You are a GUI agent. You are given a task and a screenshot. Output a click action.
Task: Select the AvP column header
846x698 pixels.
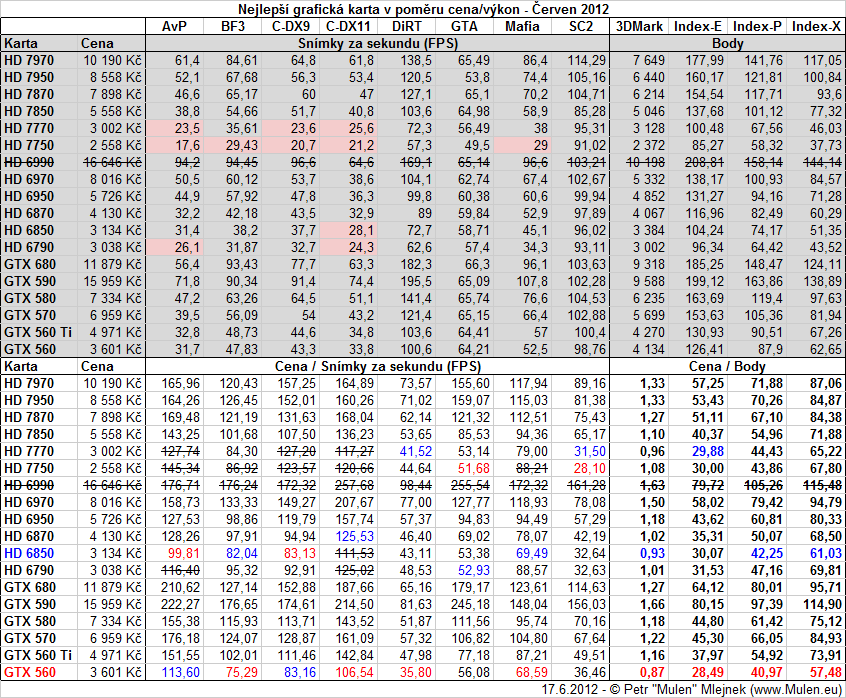[x=174, y=26]
